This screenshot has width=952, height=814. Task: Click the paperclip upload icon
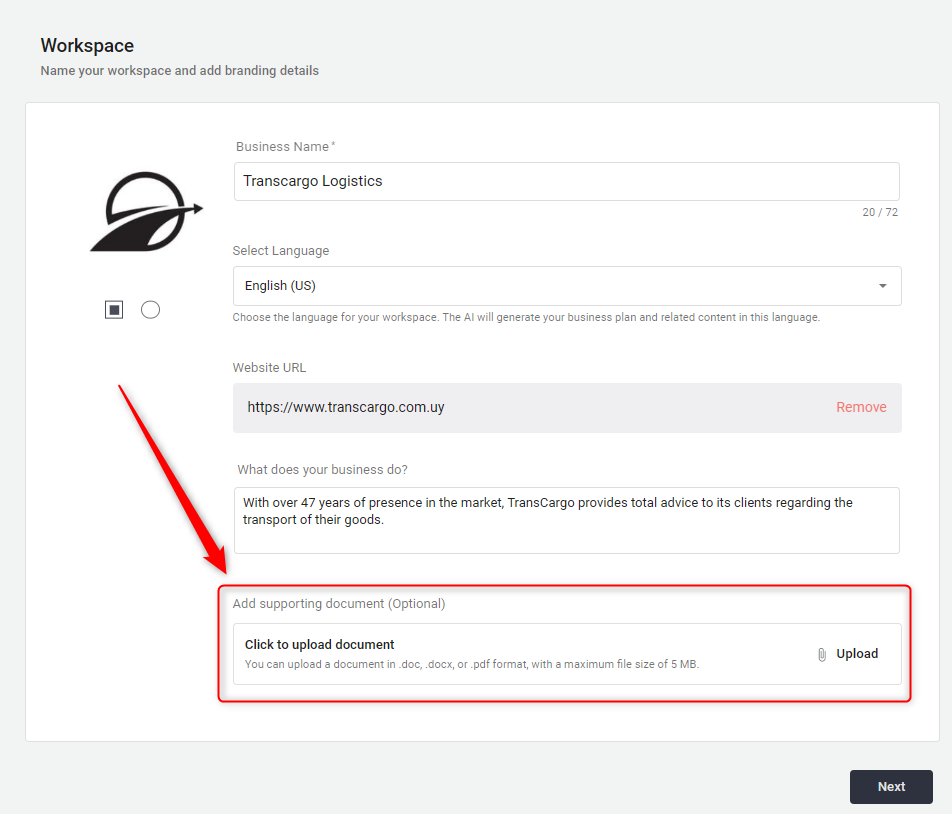(x=822, y=654)
